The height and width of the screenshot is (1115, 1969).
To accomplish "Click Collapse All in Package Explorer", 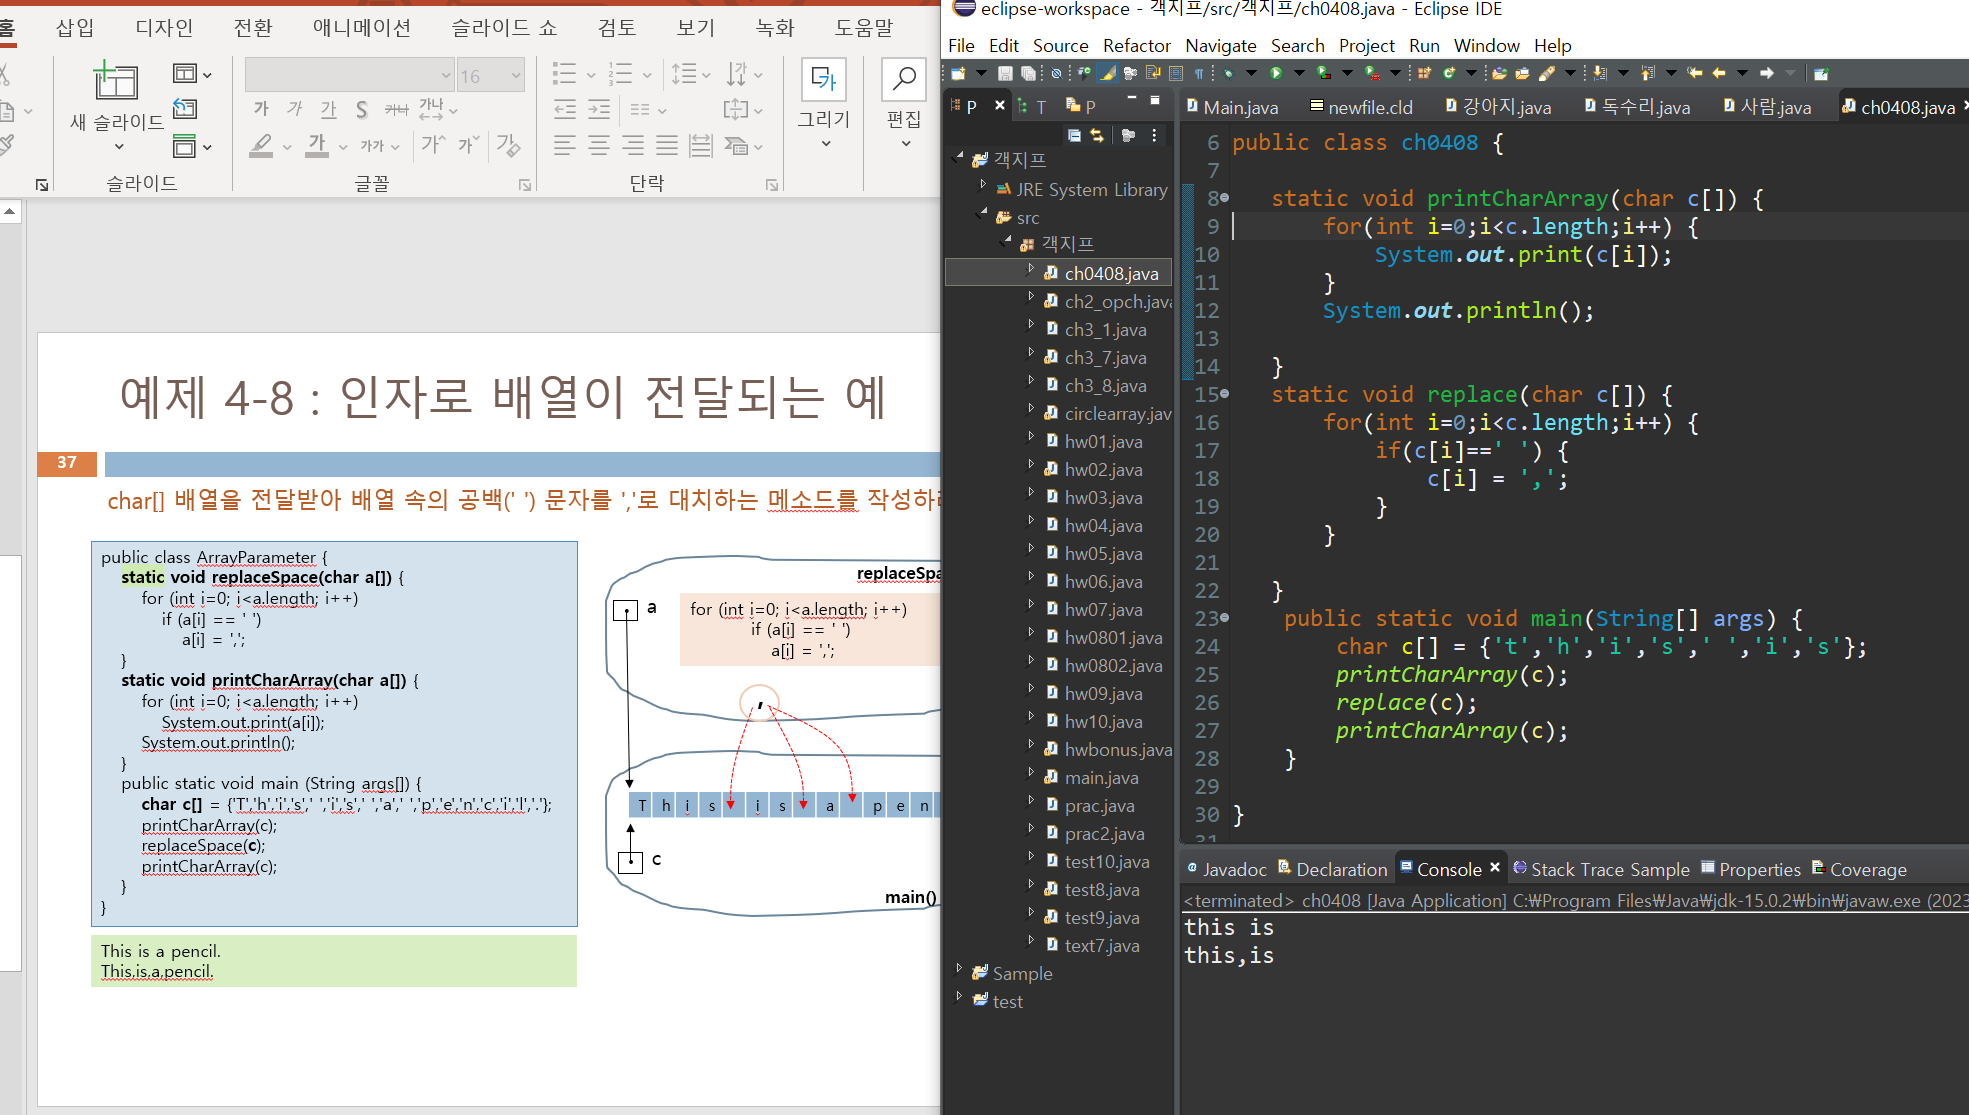I will tap(1074, 135).
